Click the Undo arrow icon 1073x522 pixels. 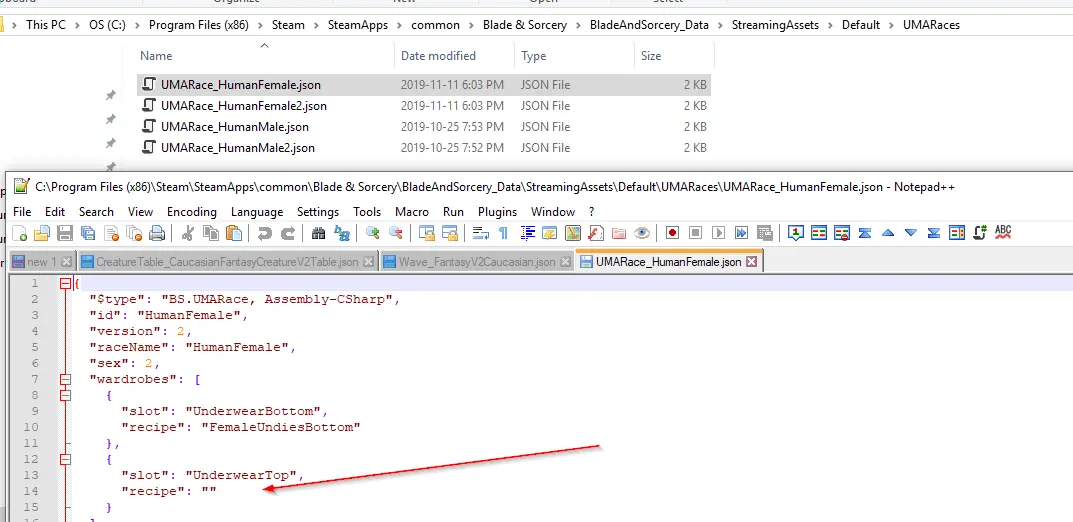[265, 233]
